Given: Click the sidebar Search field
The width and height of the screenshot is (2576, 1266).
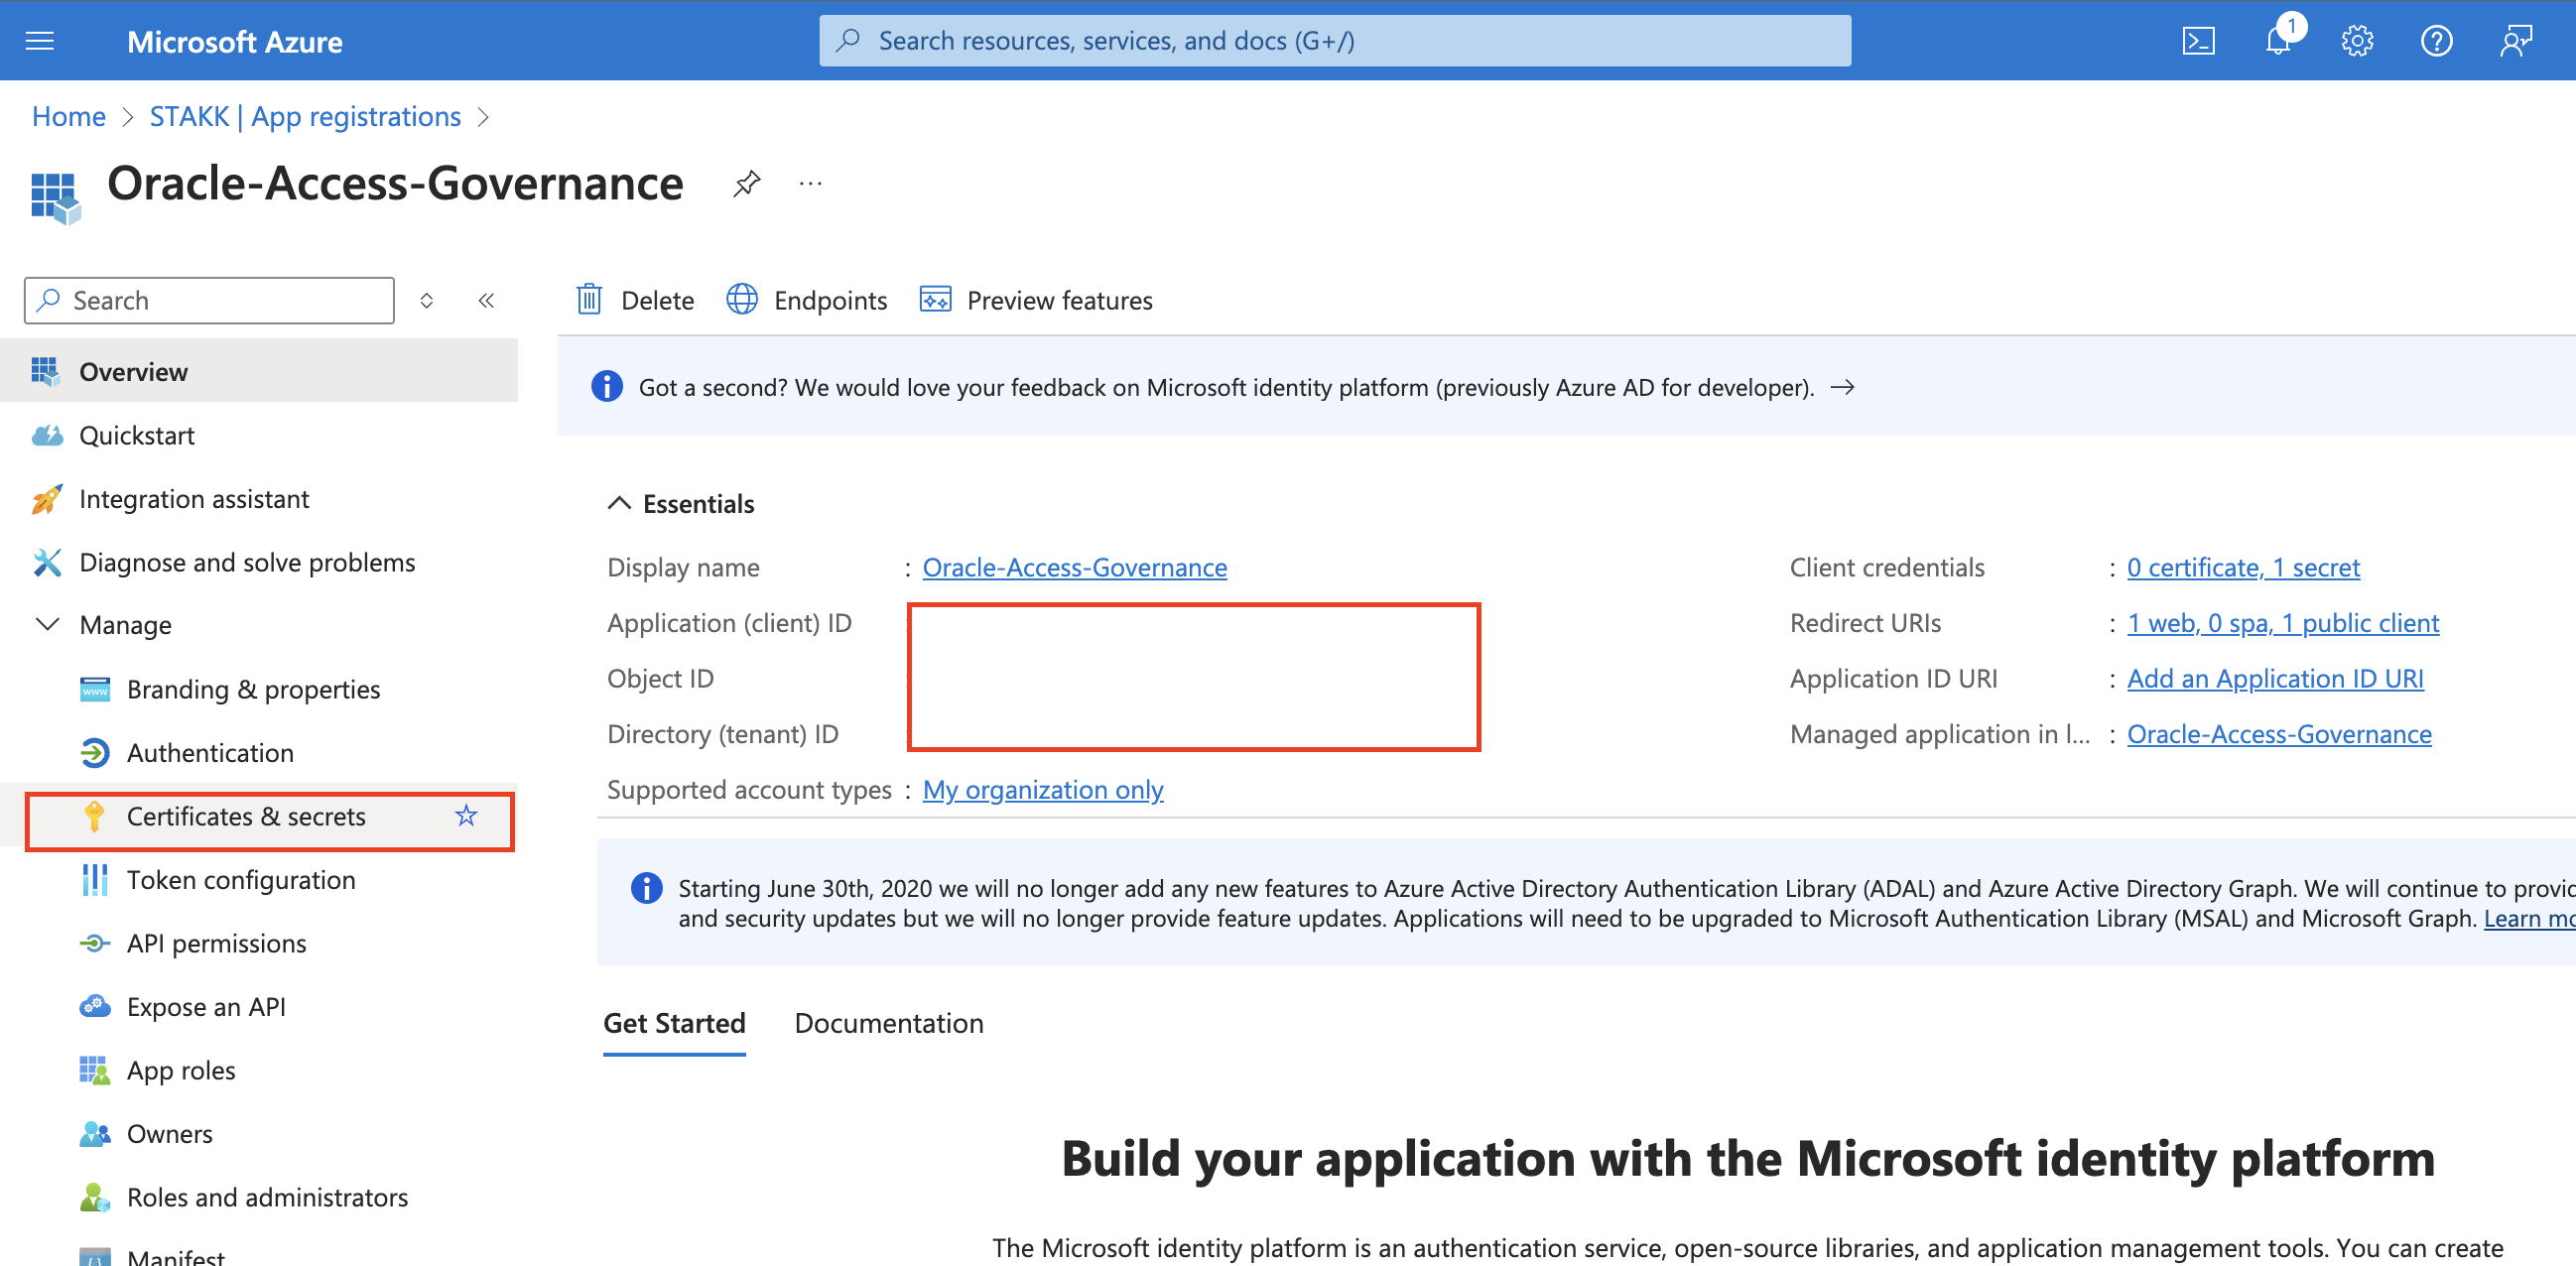Looking at the screenshot, I should 209,300.
